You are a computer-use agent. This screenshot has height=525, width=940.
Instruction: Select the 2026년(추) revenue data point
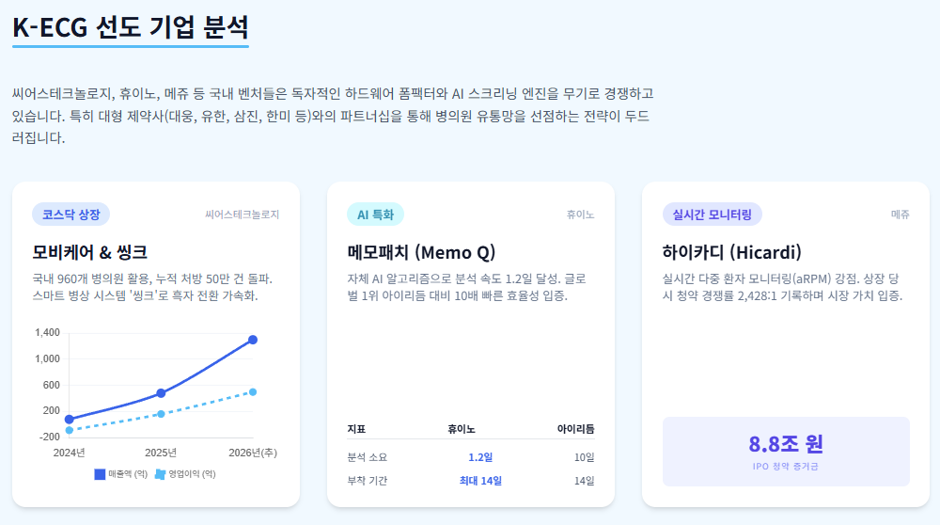pos(253,340)
